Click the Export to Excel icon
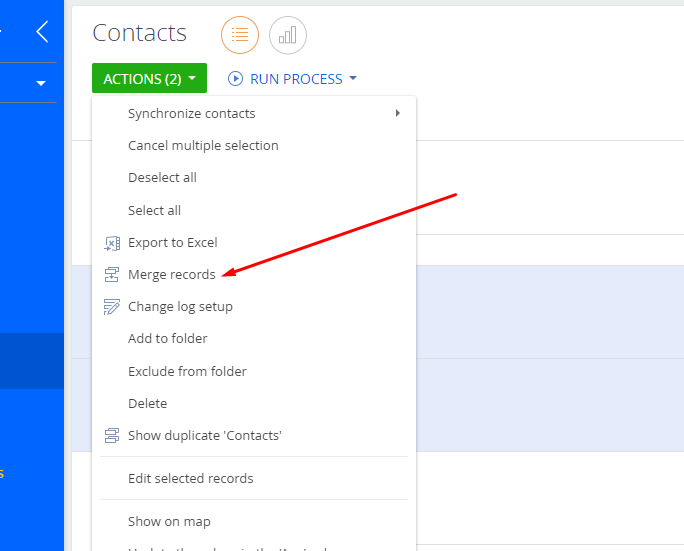The image size is (684, 551). pos(112,243)
